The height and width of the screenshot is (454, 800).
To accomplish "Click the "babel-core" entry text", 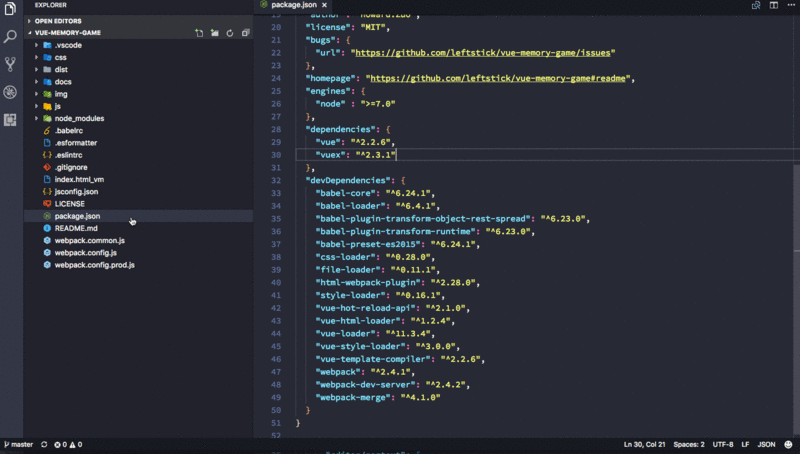I will pos(375,193).
